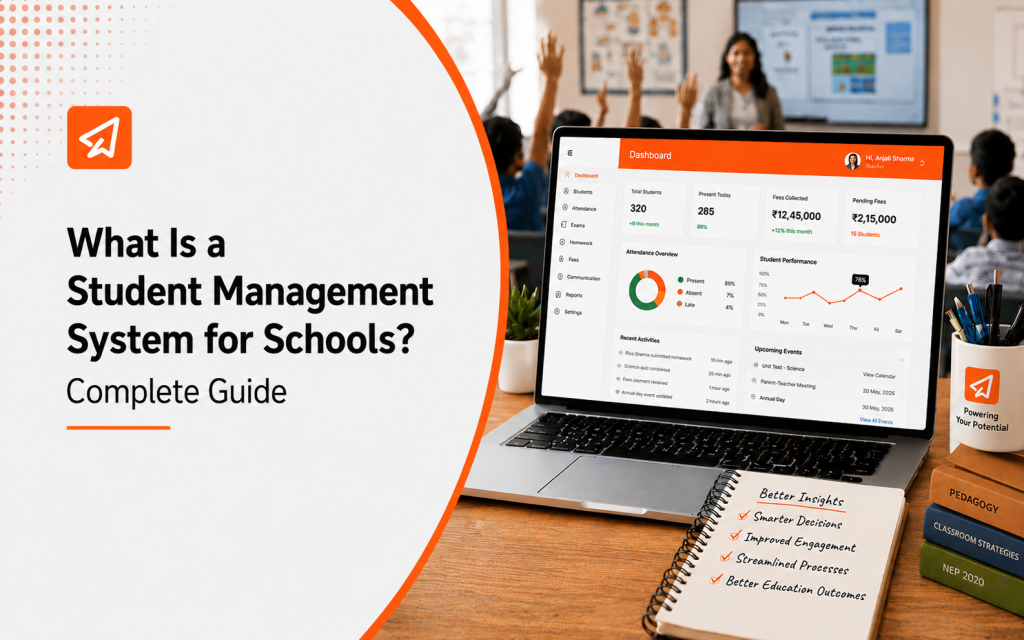Click the 'Attendance Overview' heading
The width and height of the screenshot is (1024, 640).
(652, 253)
